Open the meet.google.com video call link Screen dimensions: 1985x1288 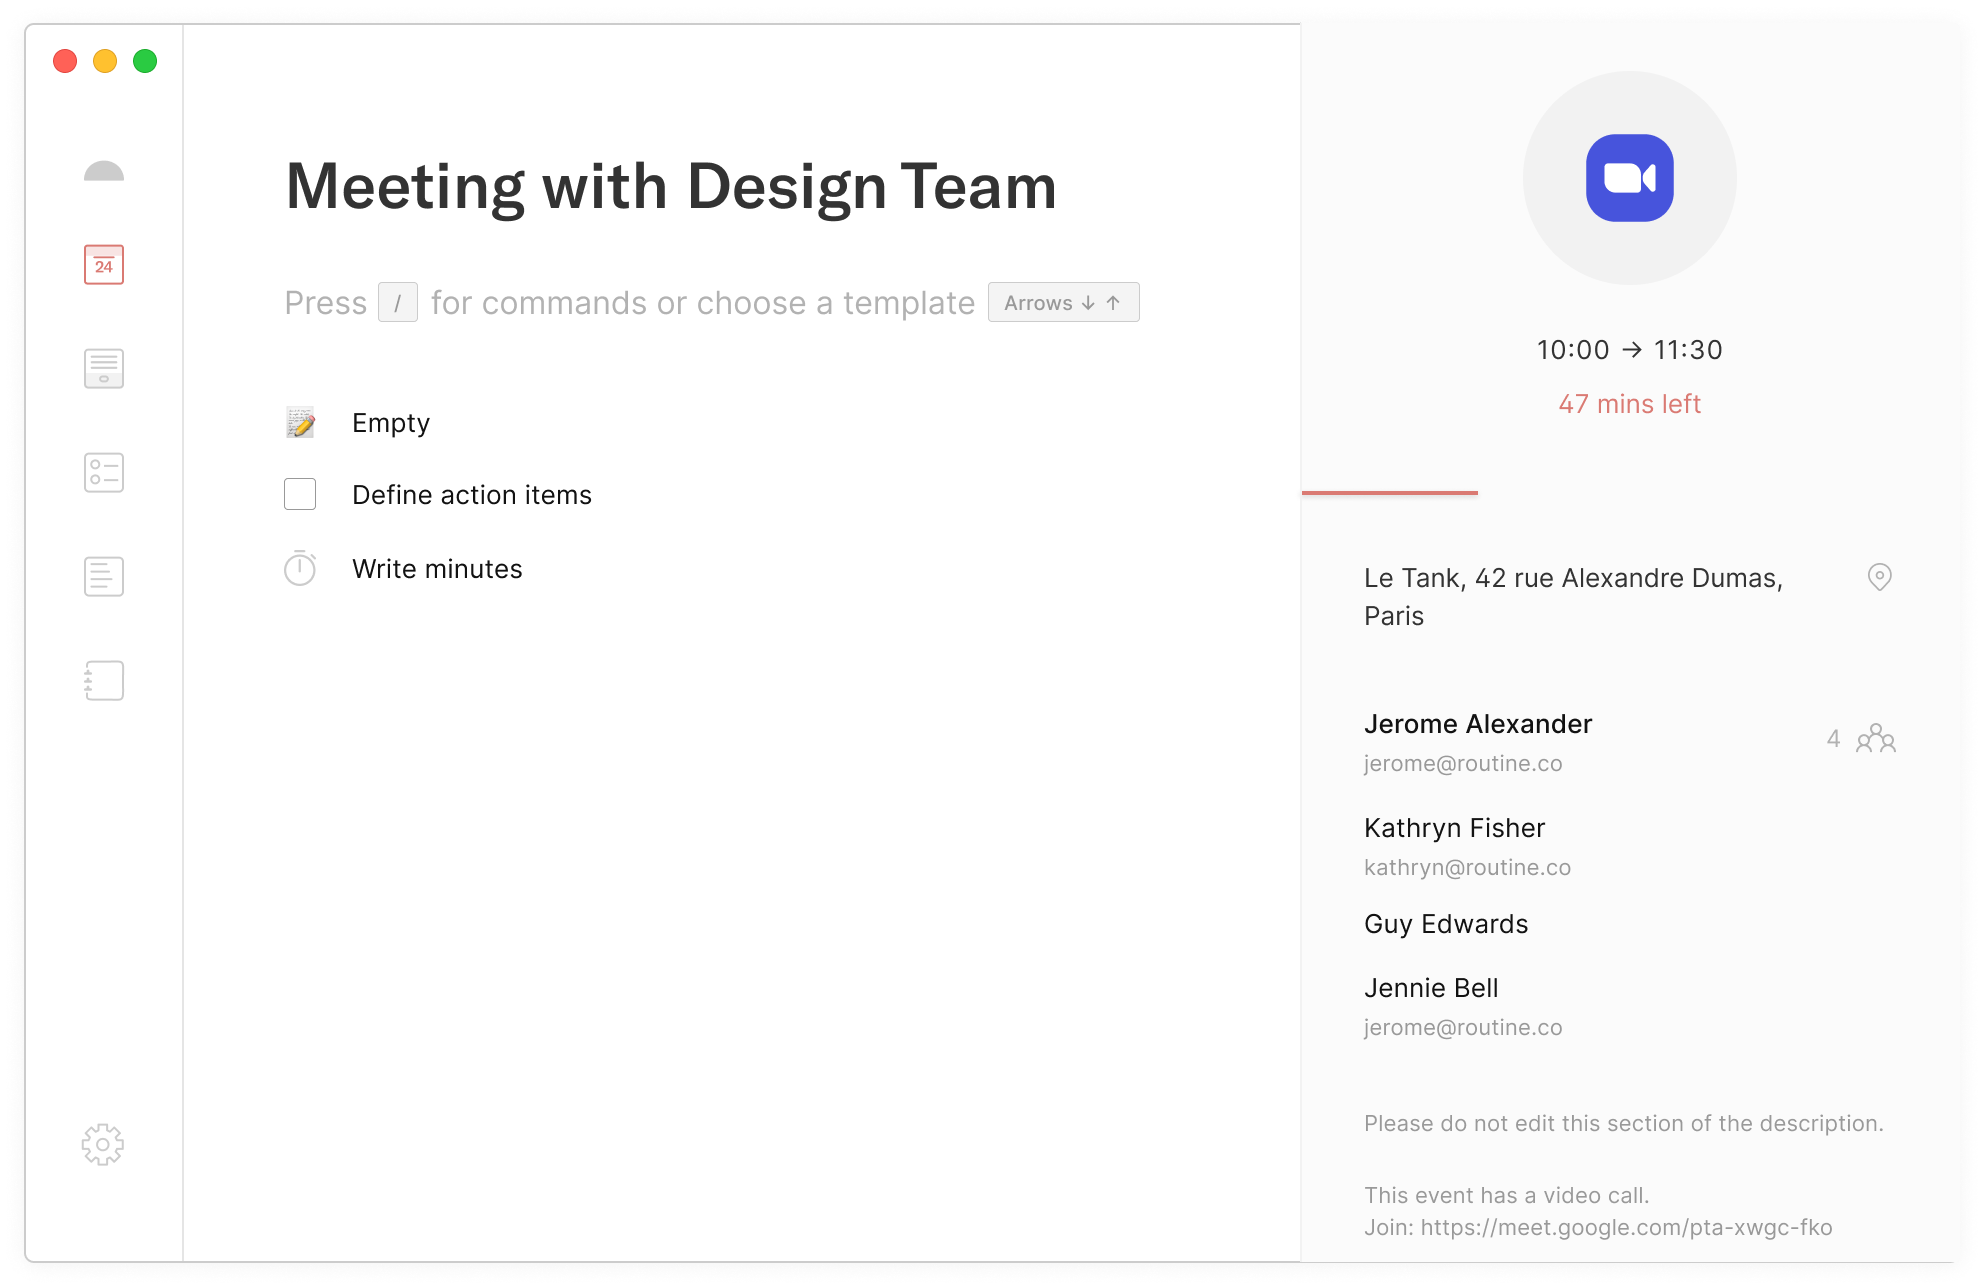point(1626,1227)
